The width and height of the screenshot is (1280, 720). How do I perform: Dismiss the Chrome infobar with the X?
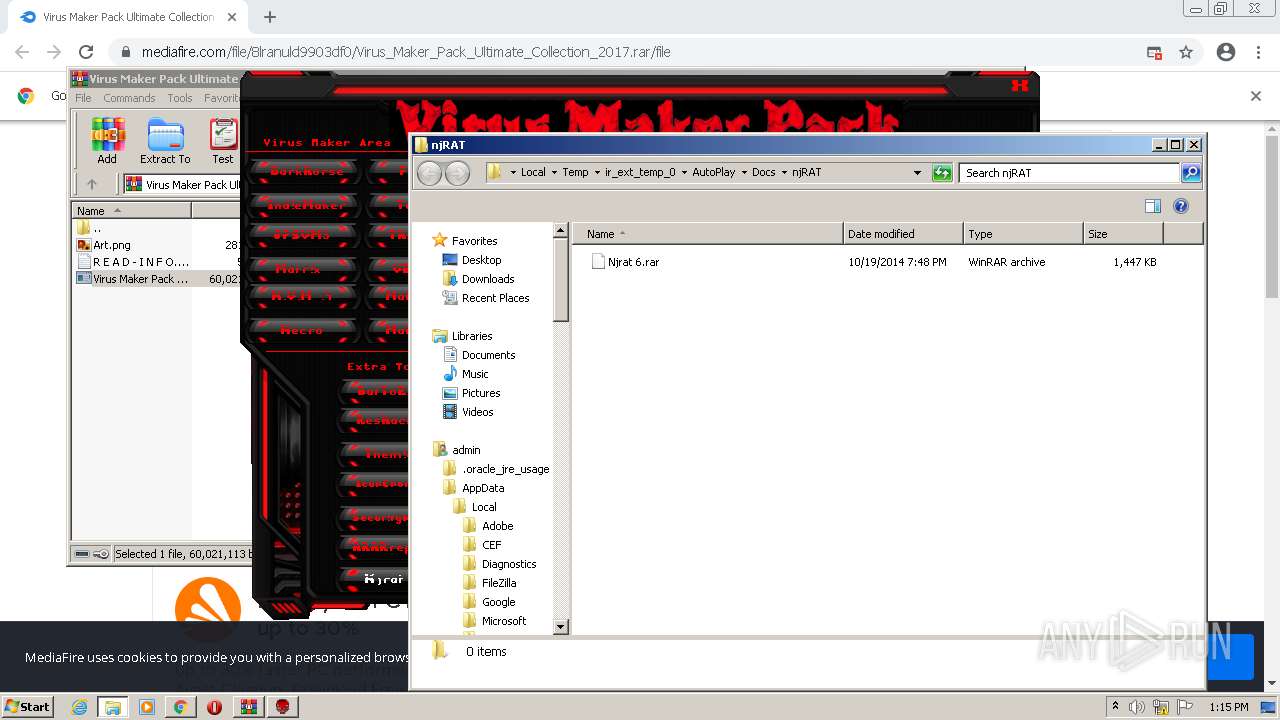(x=1256, y=96)
